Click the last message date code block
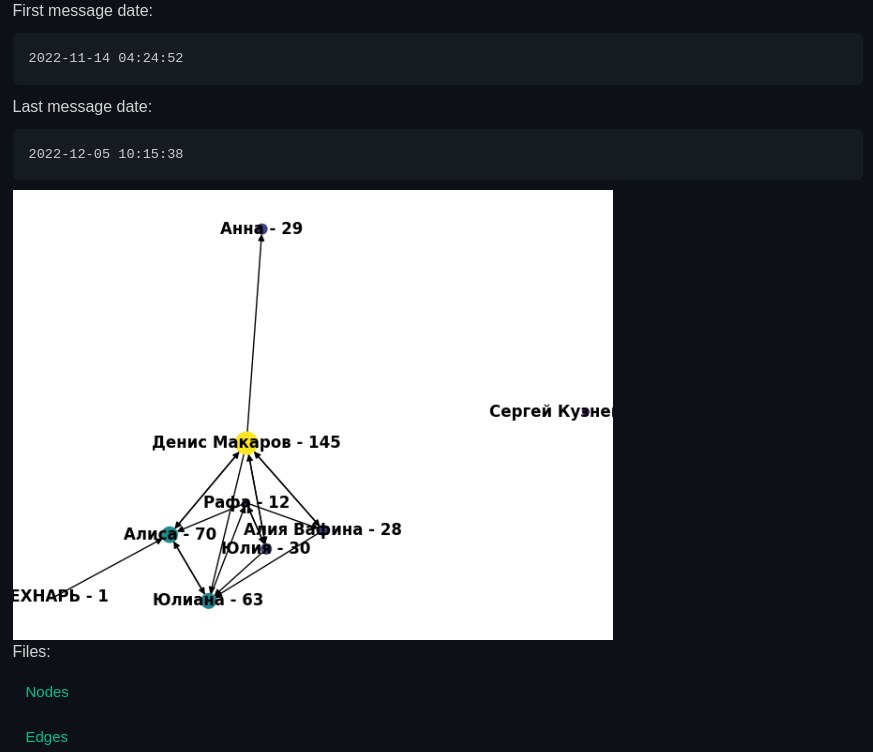 (x=437, y=155)
